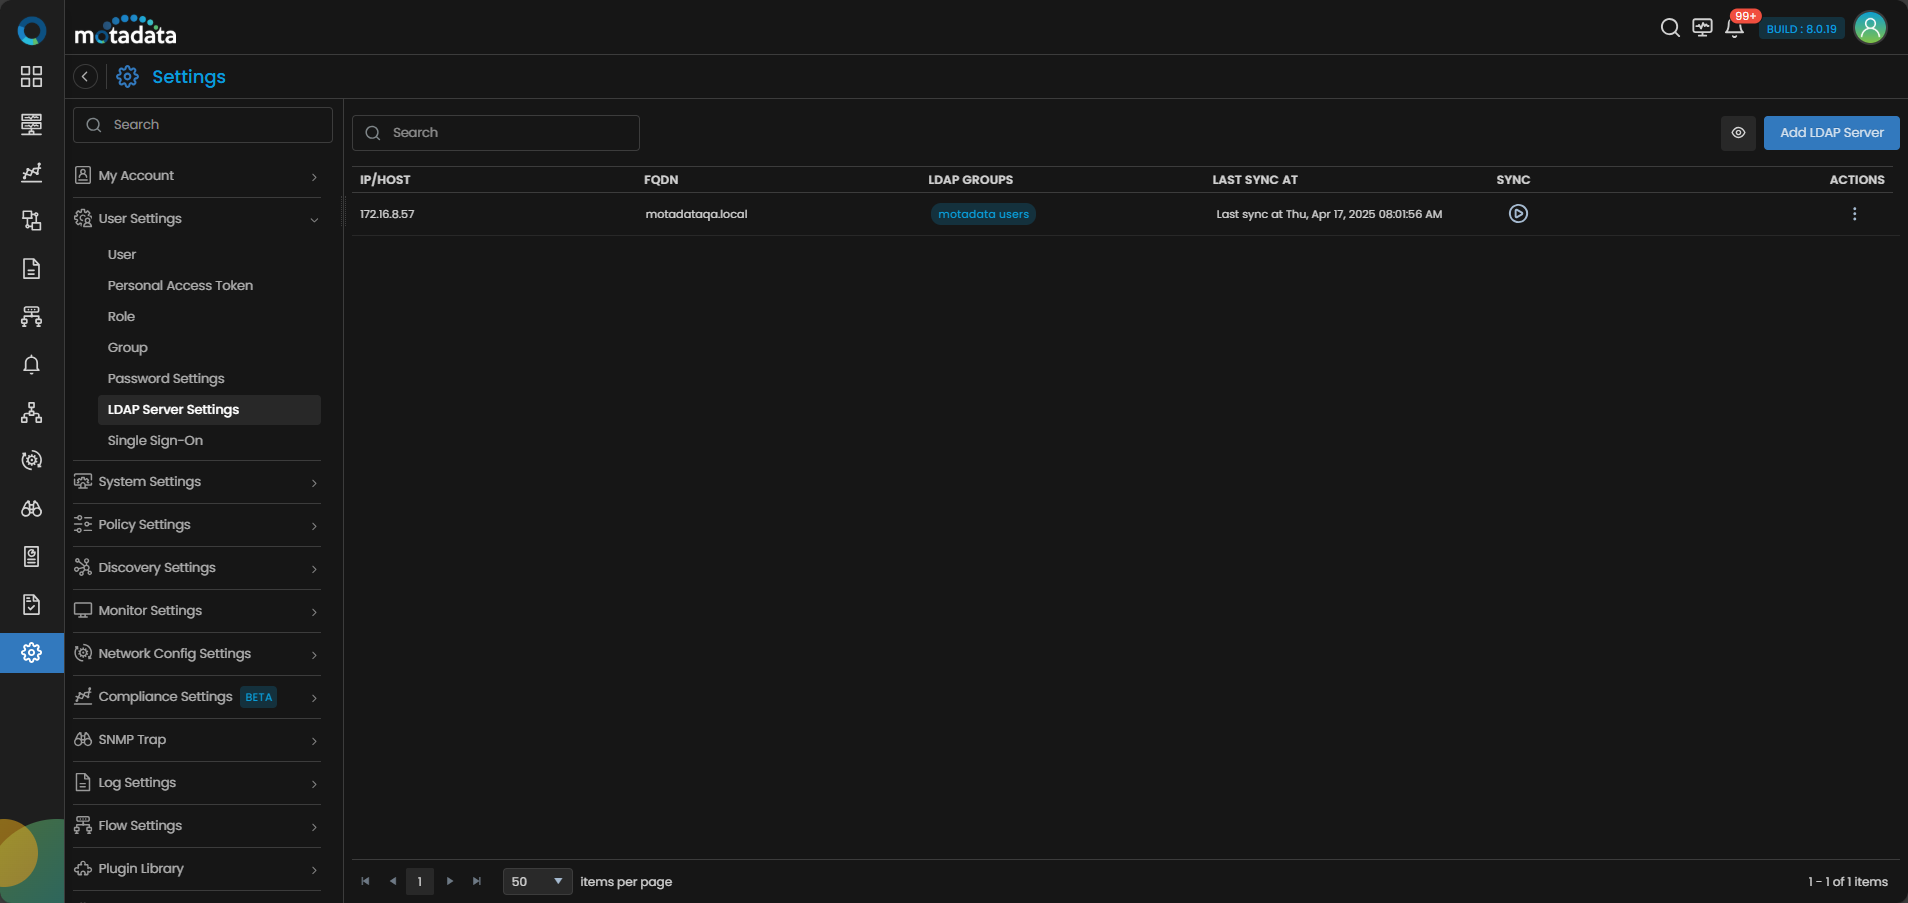
Task: Select User under User Settings
Action: click(x=122, y=255)
